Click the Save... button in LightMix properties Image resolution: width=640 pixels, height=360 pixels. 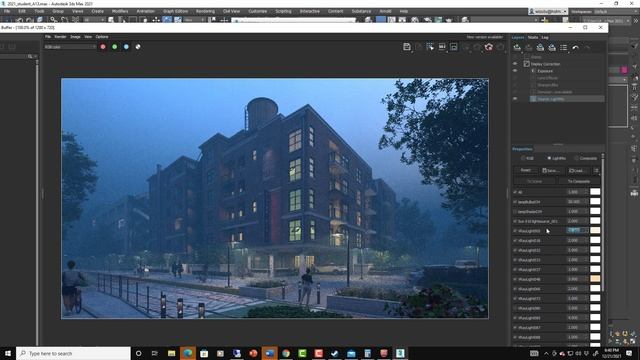551,170
